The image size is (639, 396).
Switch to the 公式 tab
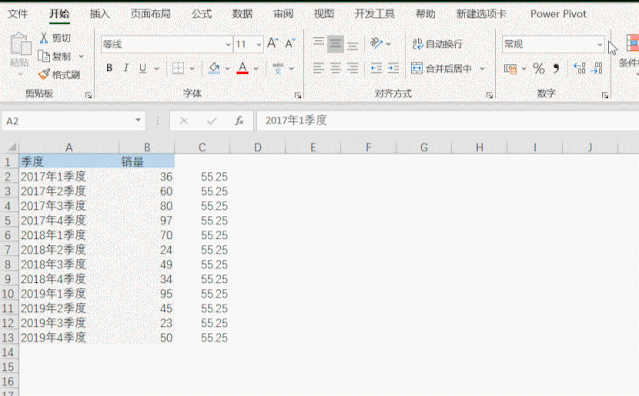point(202,14)
